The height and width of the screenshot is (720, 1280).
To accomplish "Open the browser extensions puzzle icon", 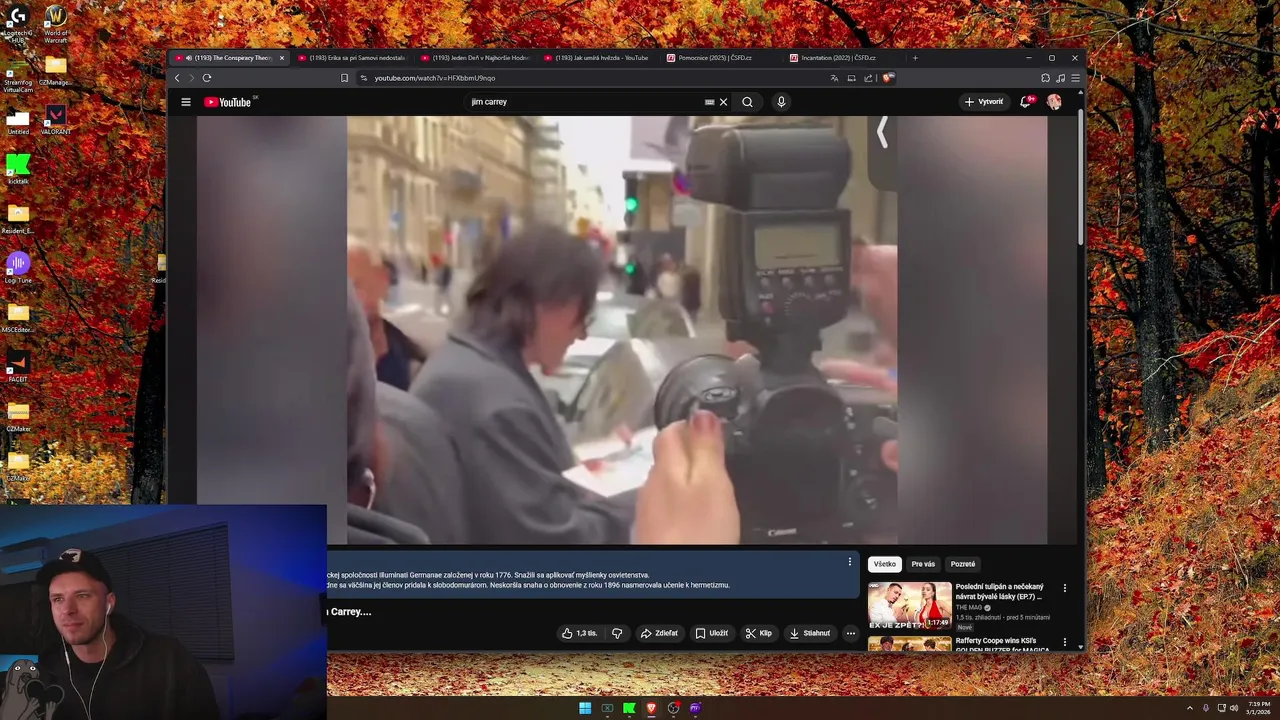I will click(x=1045, y=78).
